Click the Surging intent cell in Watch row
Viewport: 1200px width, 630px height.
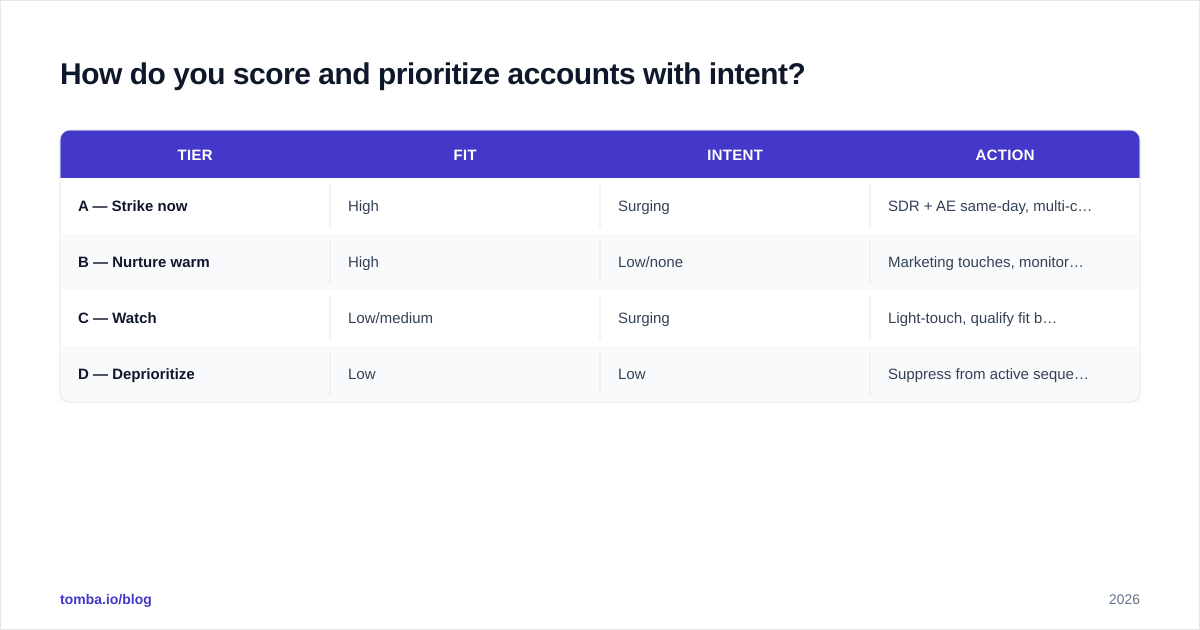(x=735, y=318)
